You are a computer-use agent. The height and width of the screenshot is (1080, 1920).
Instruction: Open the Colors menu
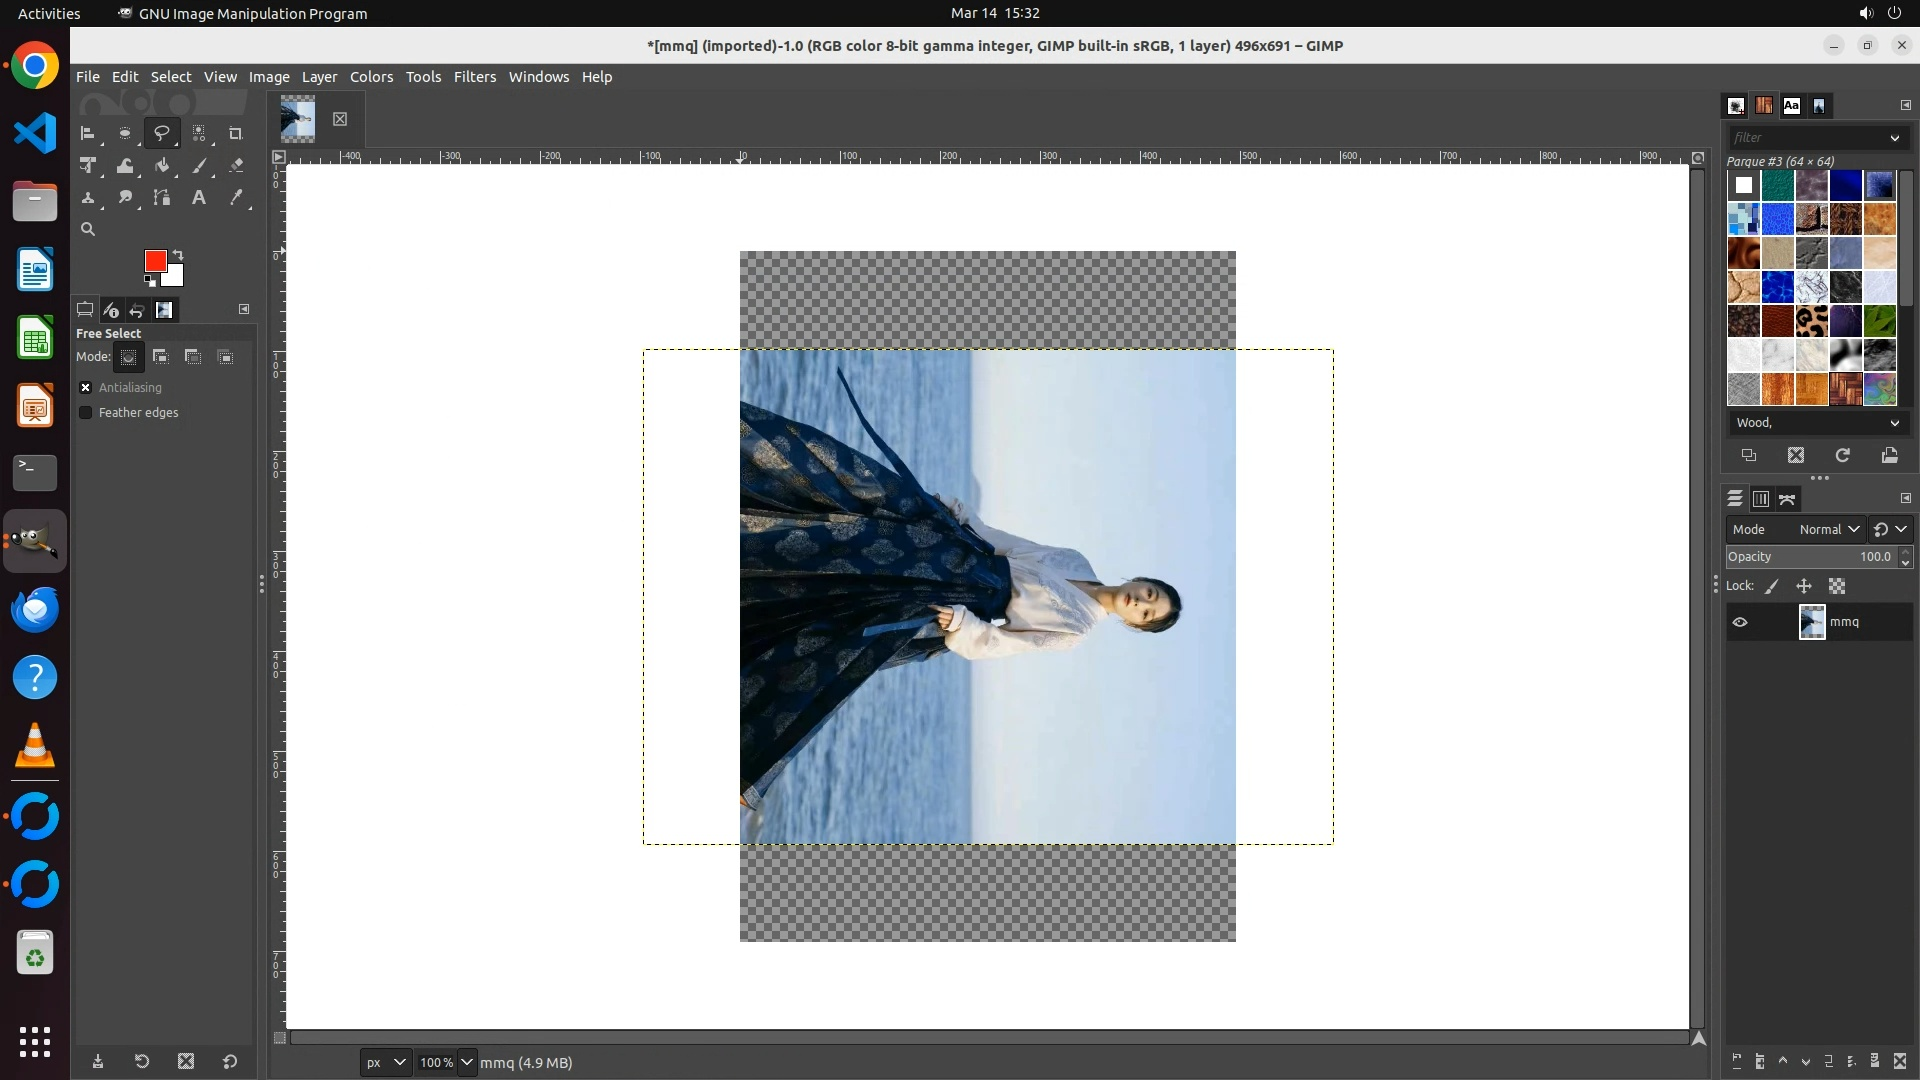[x=371, y=77]
